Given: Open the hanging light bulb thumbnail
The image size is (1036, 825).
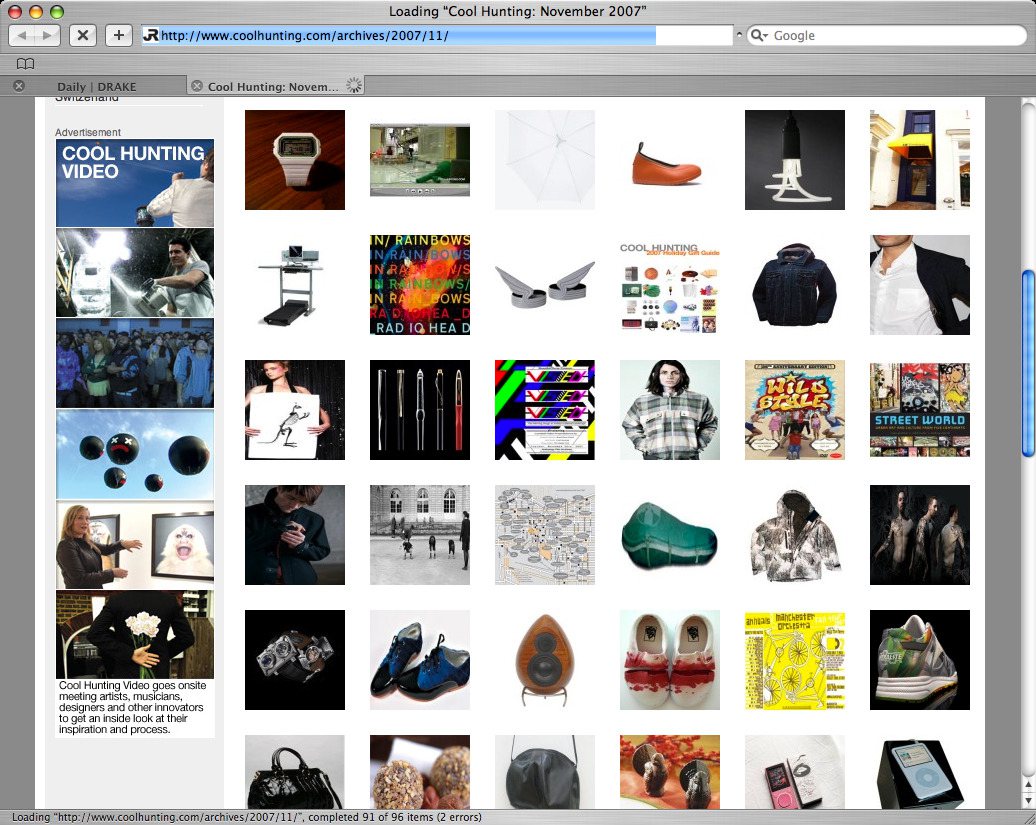Looking at the screenshot, I should pyautogui.click(x=794, y=160).
